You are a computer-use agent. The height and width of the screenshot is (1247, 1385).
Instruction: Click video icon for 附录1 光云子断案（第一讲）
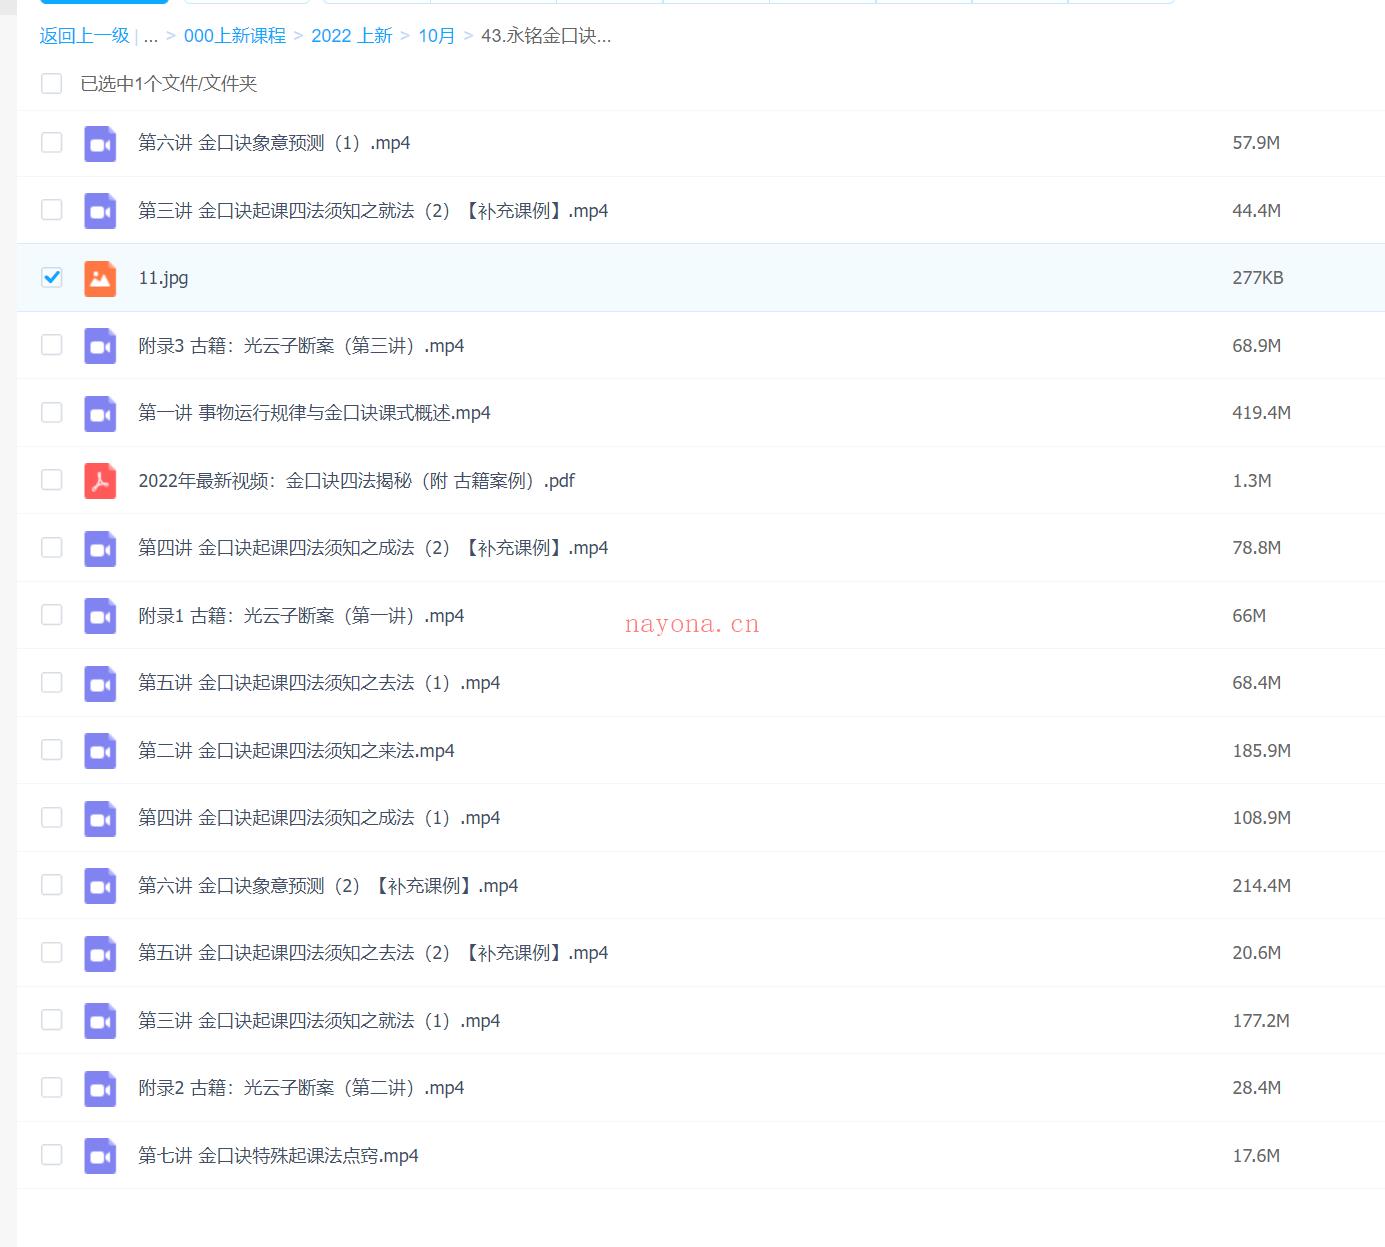100,616
